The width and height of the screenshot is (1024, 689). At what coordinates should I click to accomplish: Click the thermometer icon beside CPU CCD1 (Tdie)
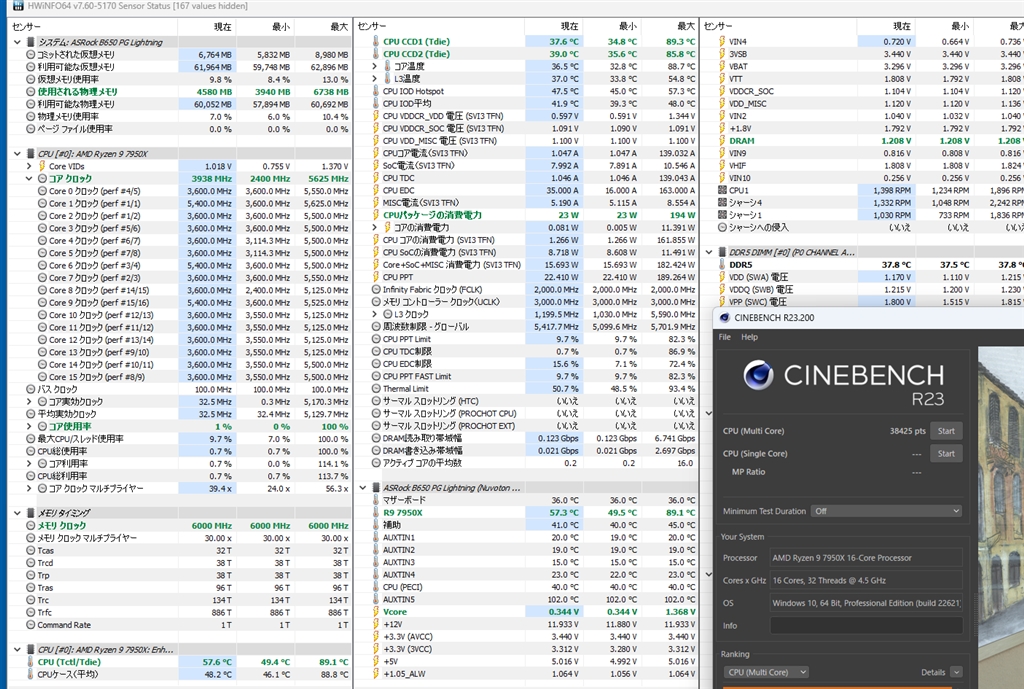374,41
